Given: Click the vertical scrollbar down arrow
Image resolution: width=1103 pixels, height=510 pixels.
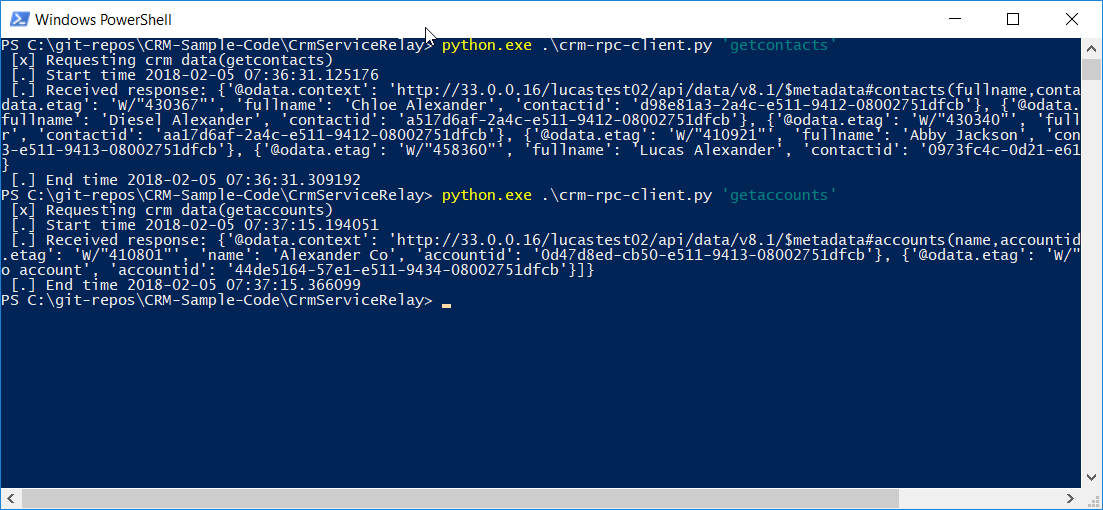Looking at the screenshot, I should coord(1091,479).
